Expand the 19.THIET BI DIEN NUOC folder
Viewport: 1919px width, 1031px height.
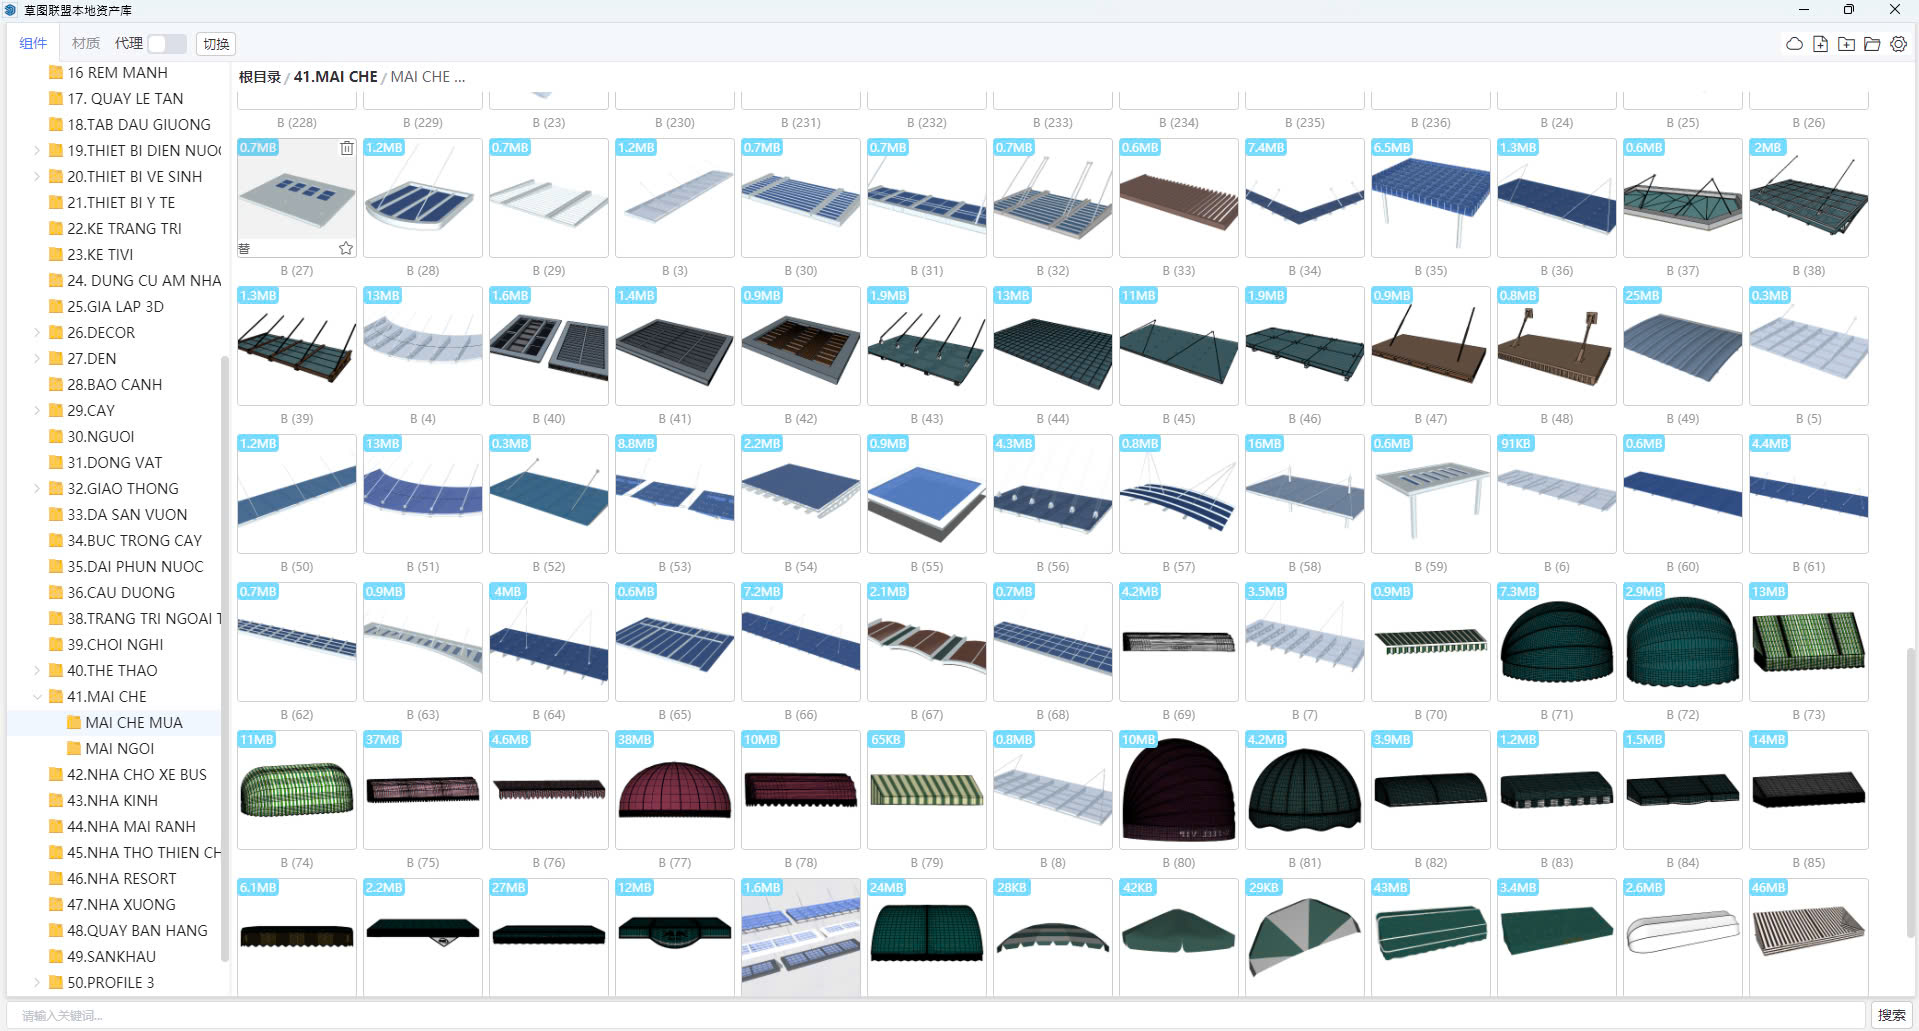pos(37,151)
